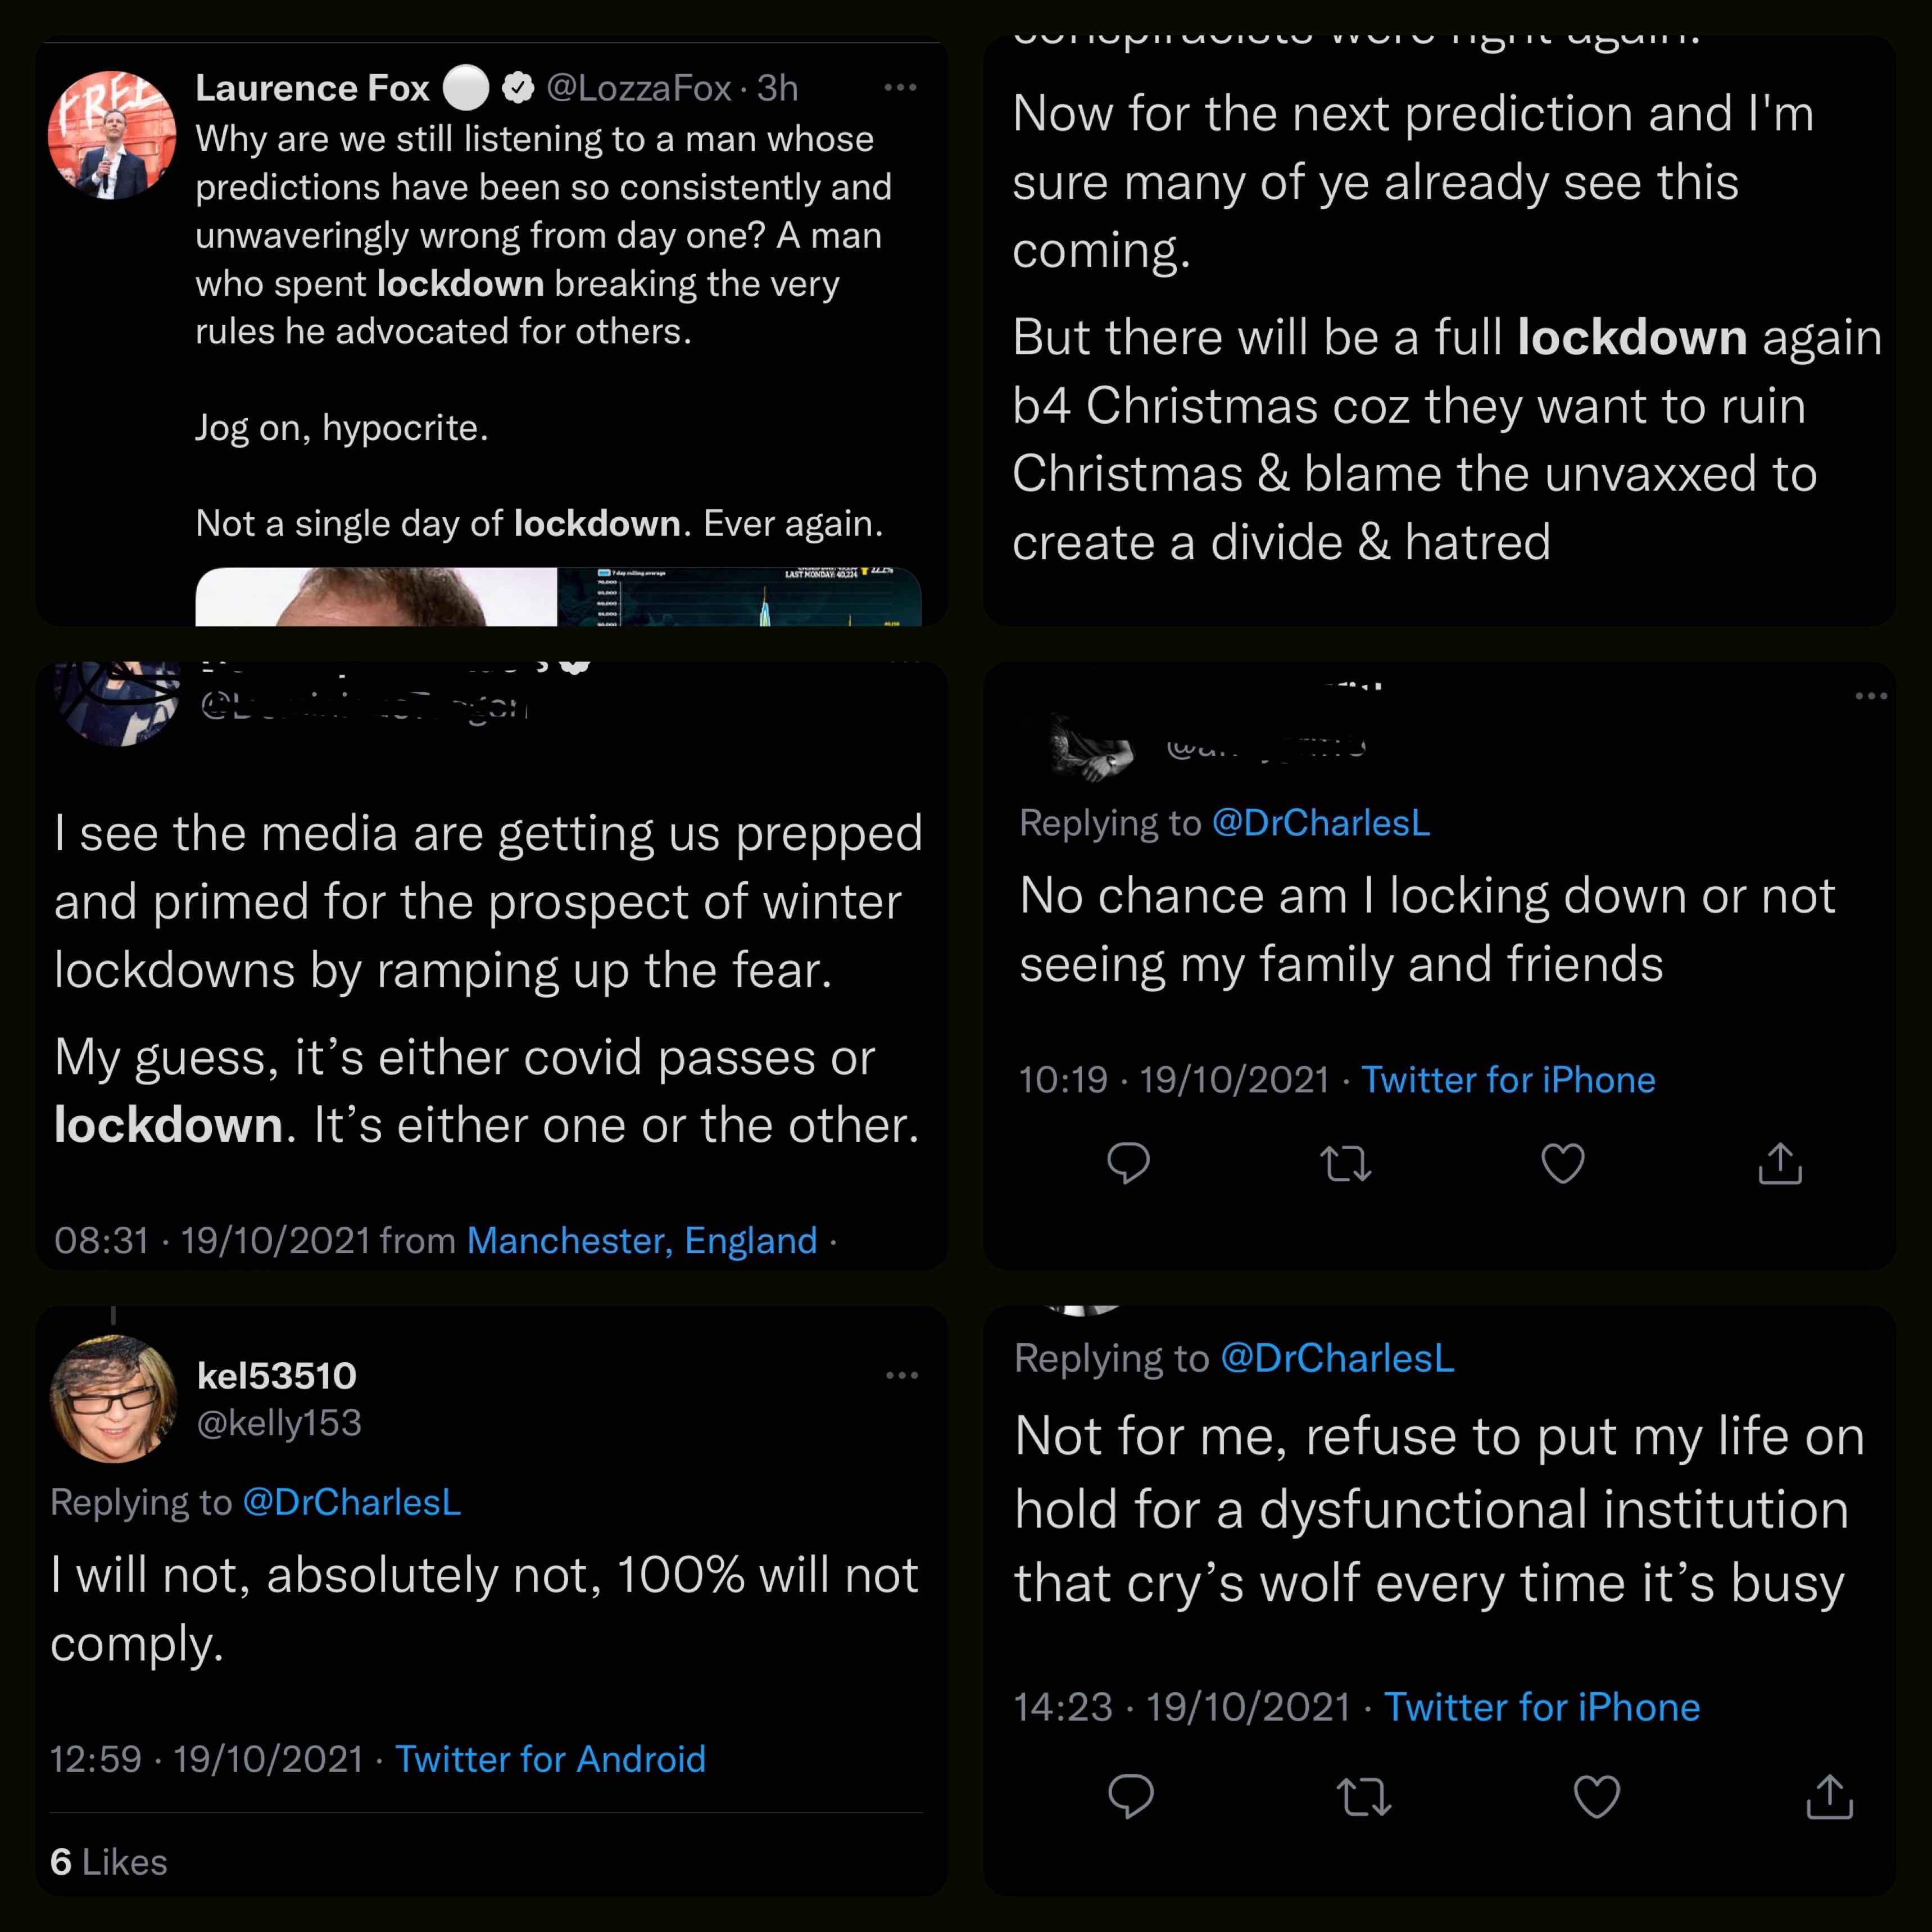This screenshot has width=1932, height=1932.
Task: View the 6 Likes list
Action: (109, 1862)
